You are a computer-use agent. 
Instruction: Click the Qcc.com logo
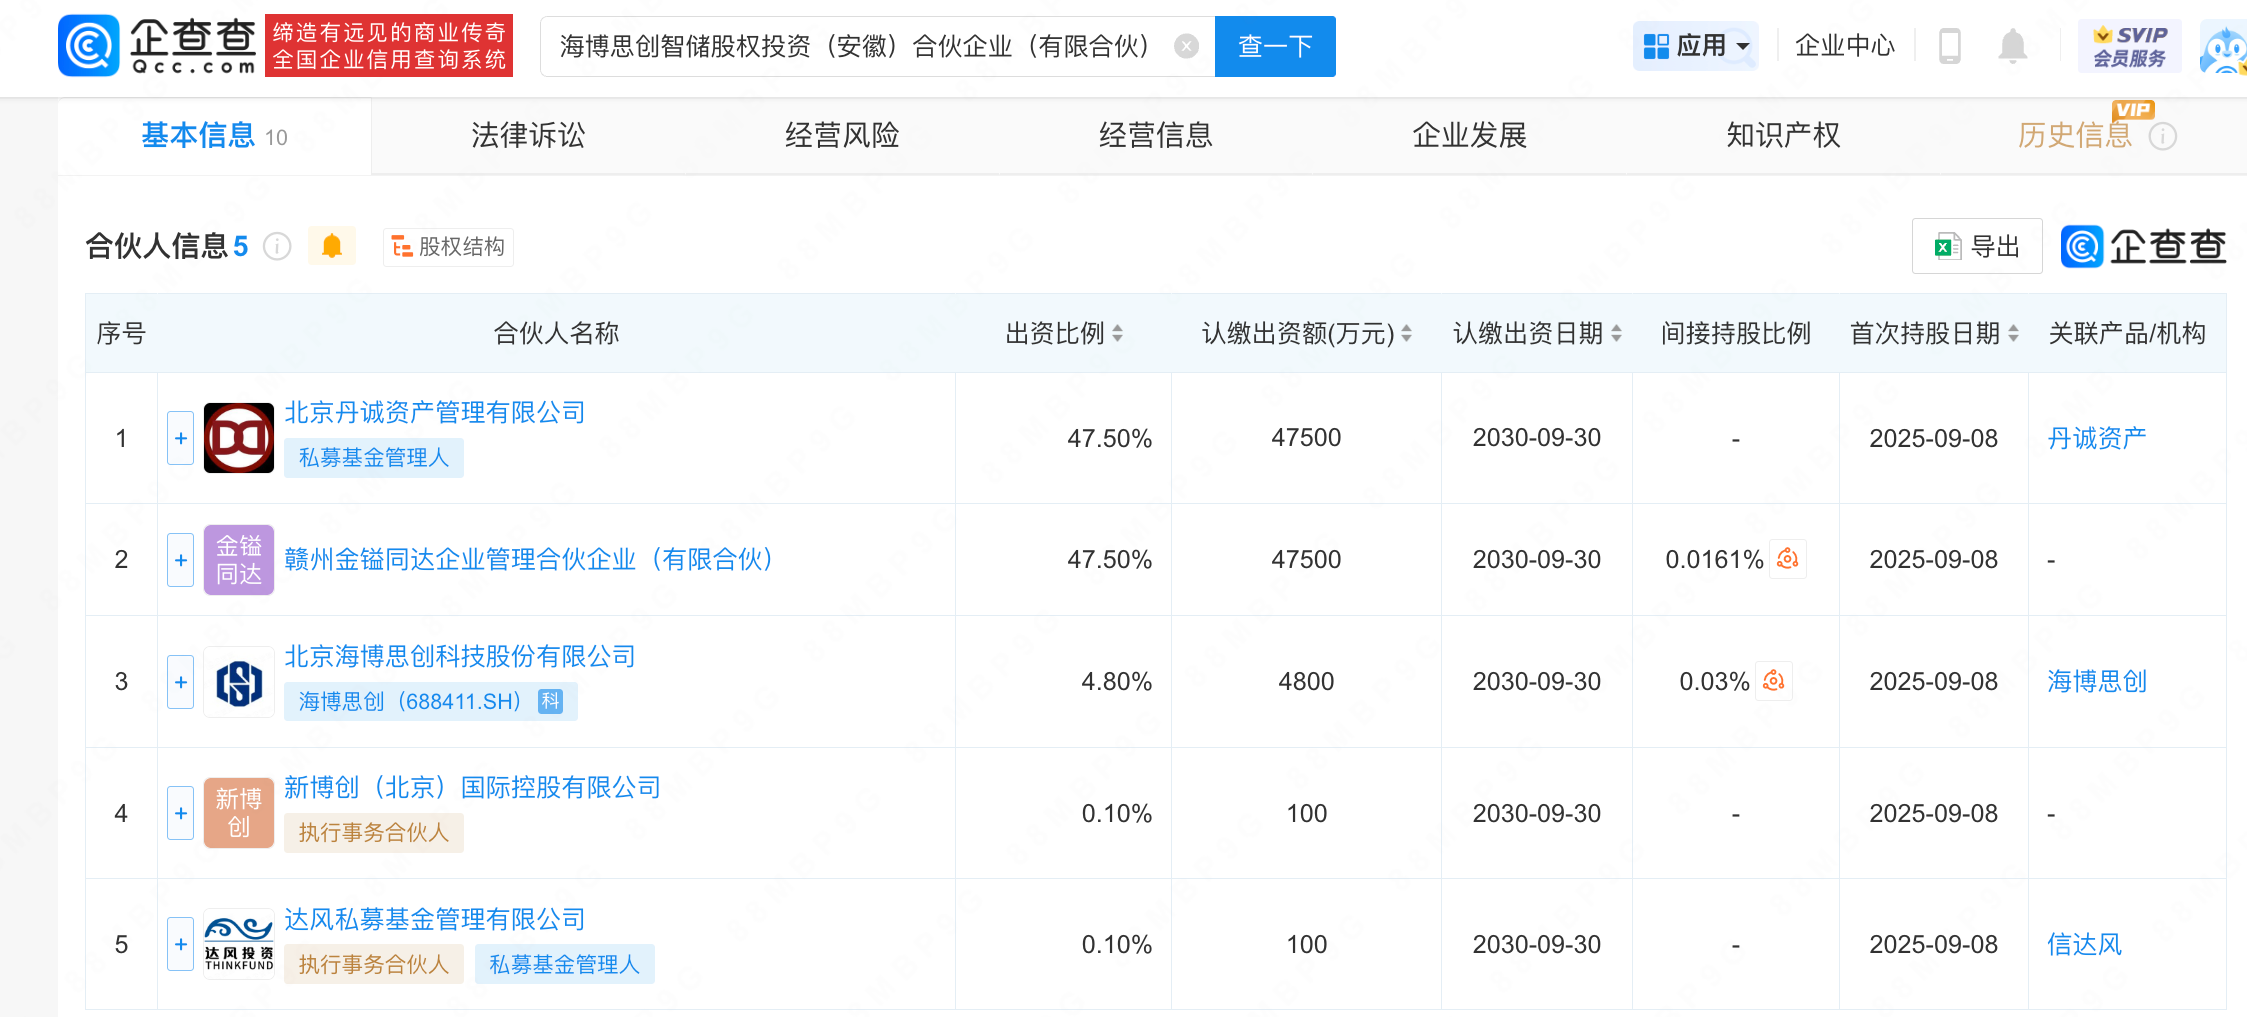158,45
